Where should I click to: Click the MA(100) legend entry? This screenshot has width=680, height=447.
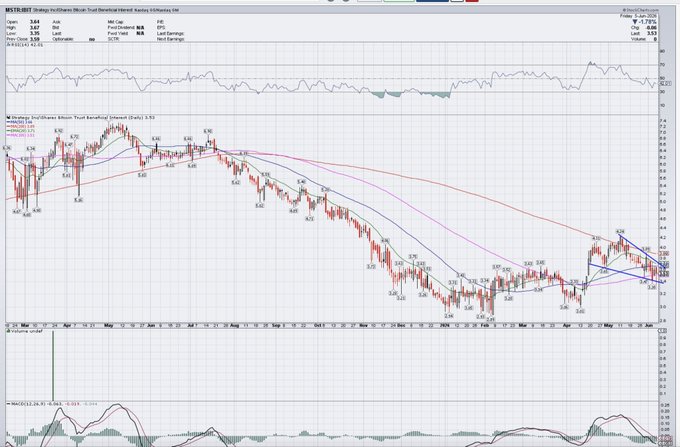pos(19,135)
